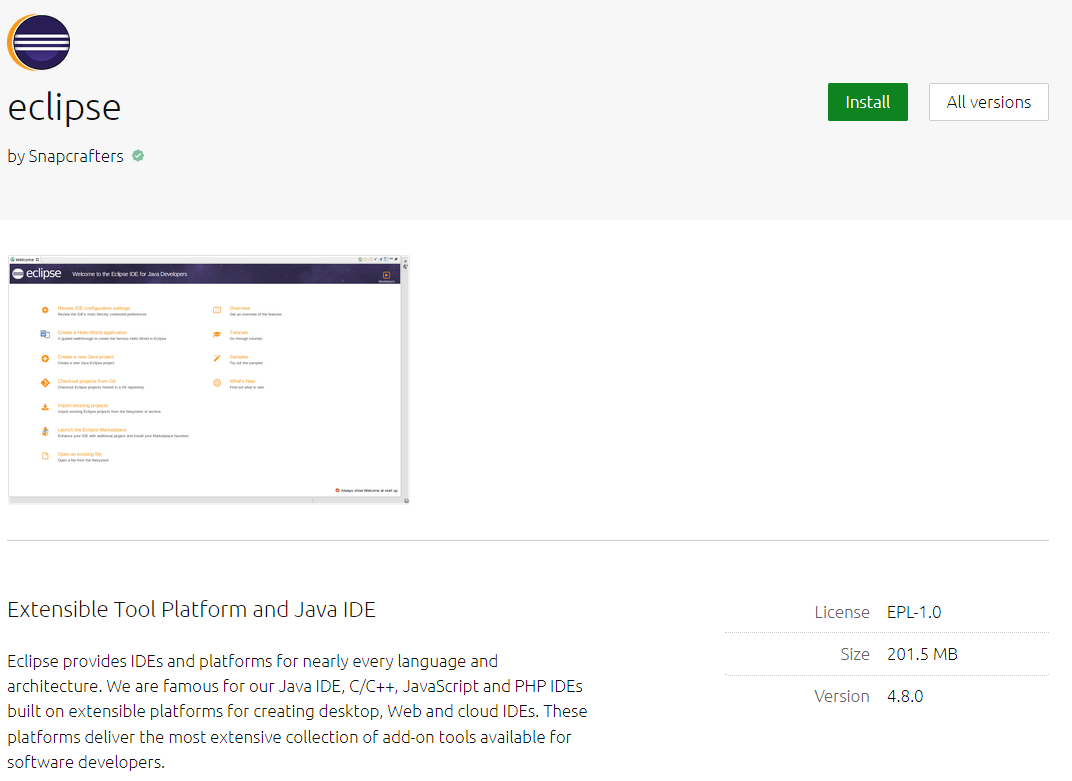Click the What's New link text

click(x=242, y=381)
